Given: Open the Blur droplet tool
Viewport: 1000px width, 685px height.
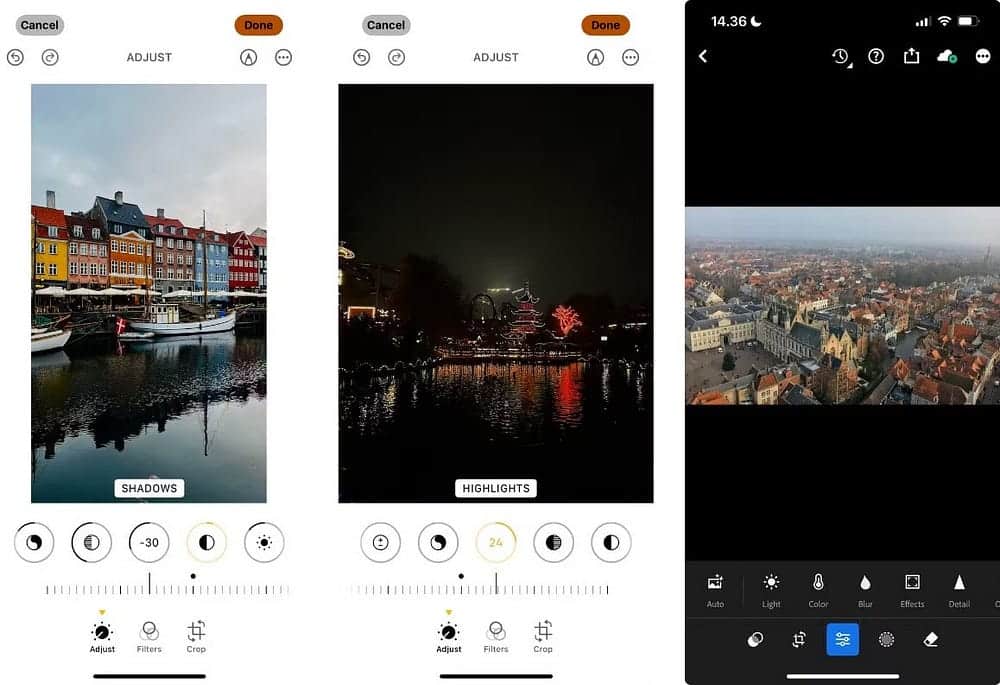Looking at the screenshot, I should (865, 589).
